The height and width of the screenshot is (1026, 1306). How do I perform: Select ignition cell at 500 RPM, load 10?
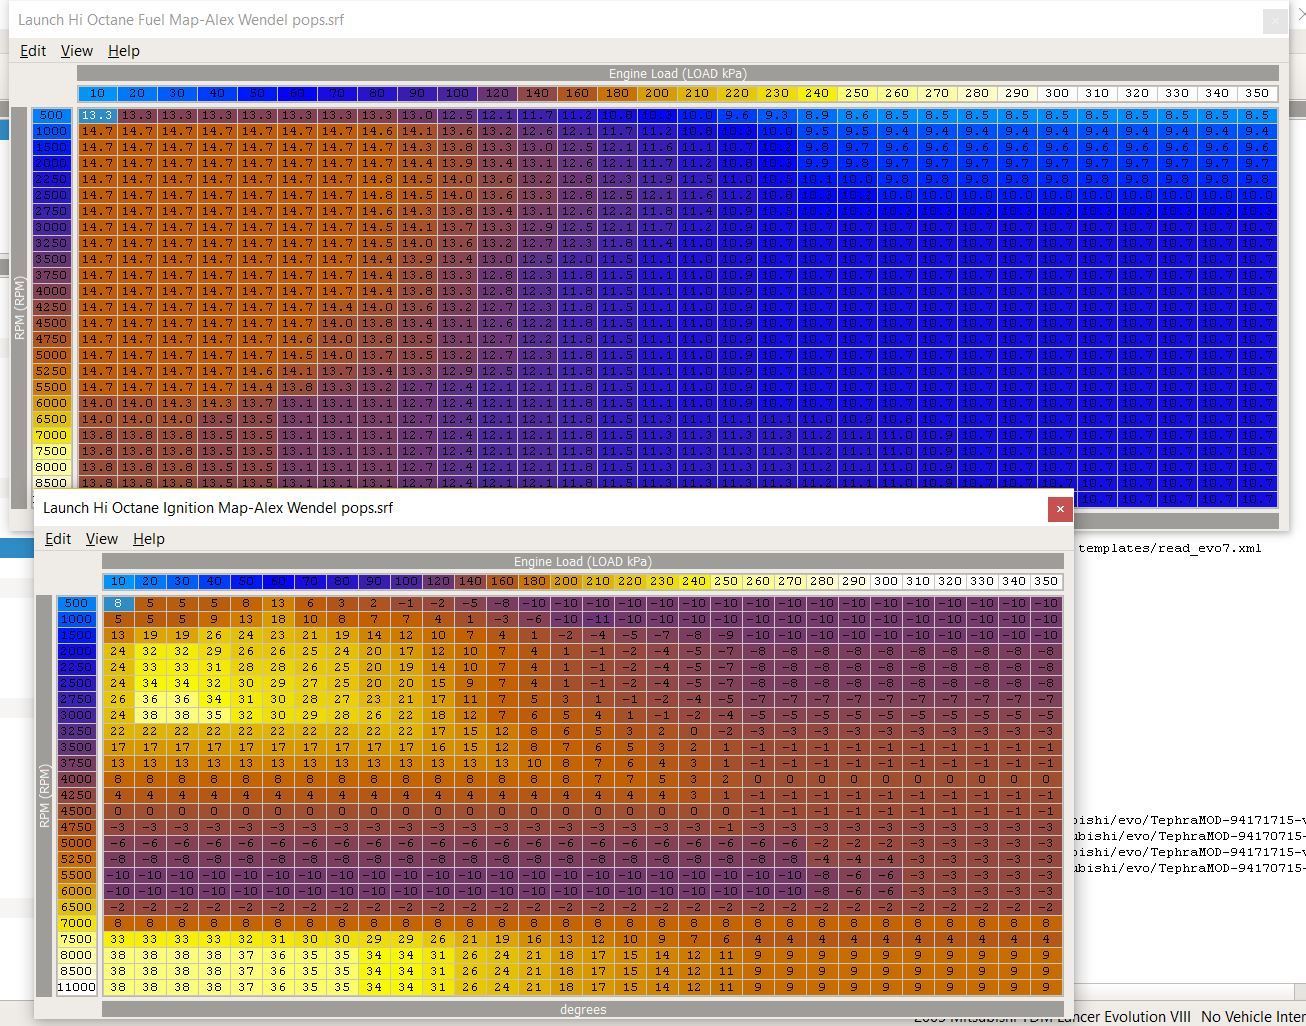coord(118,603)
